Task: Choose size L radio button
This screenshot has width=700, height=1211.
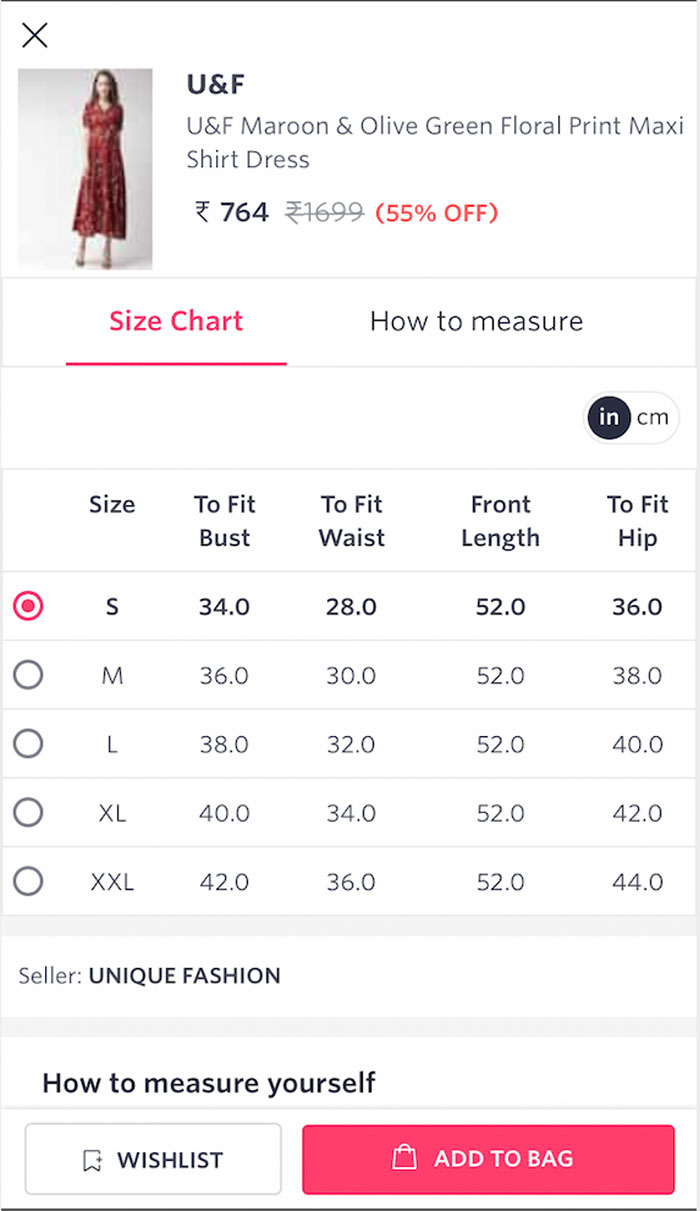Action: [28, 744]
